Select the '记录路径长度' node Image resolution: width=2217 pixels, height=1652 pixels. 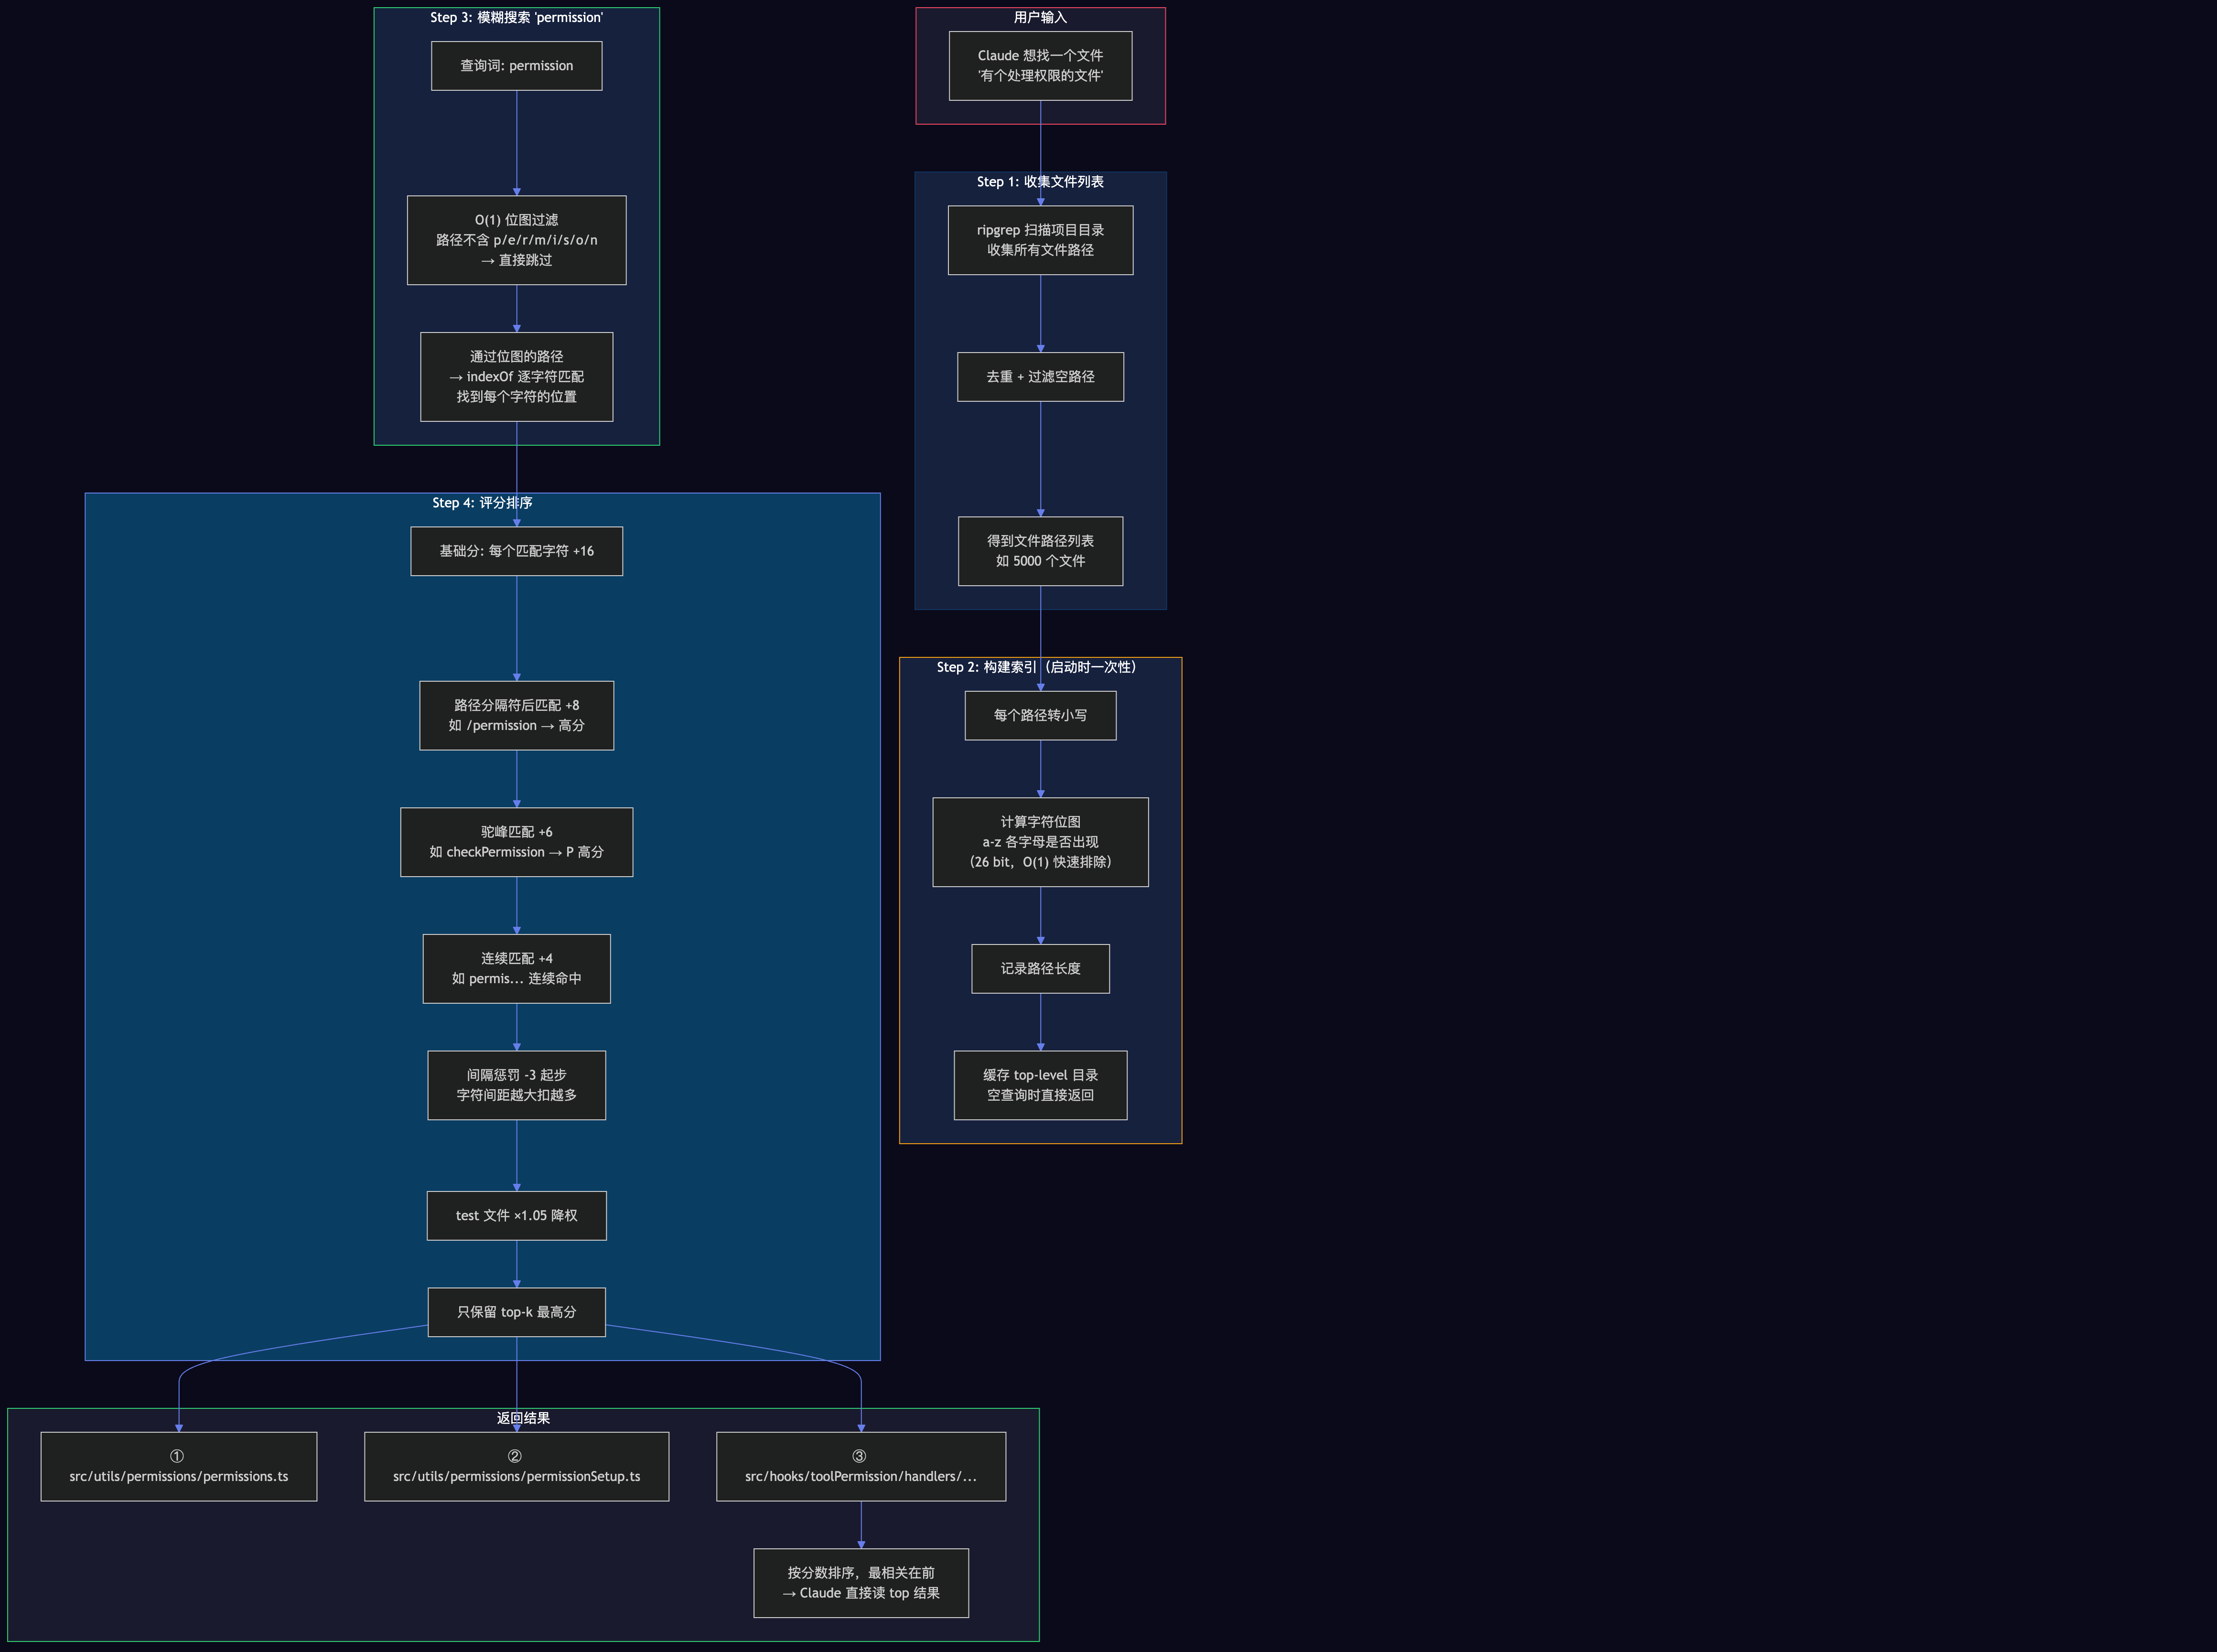(x=1040, y=968)
